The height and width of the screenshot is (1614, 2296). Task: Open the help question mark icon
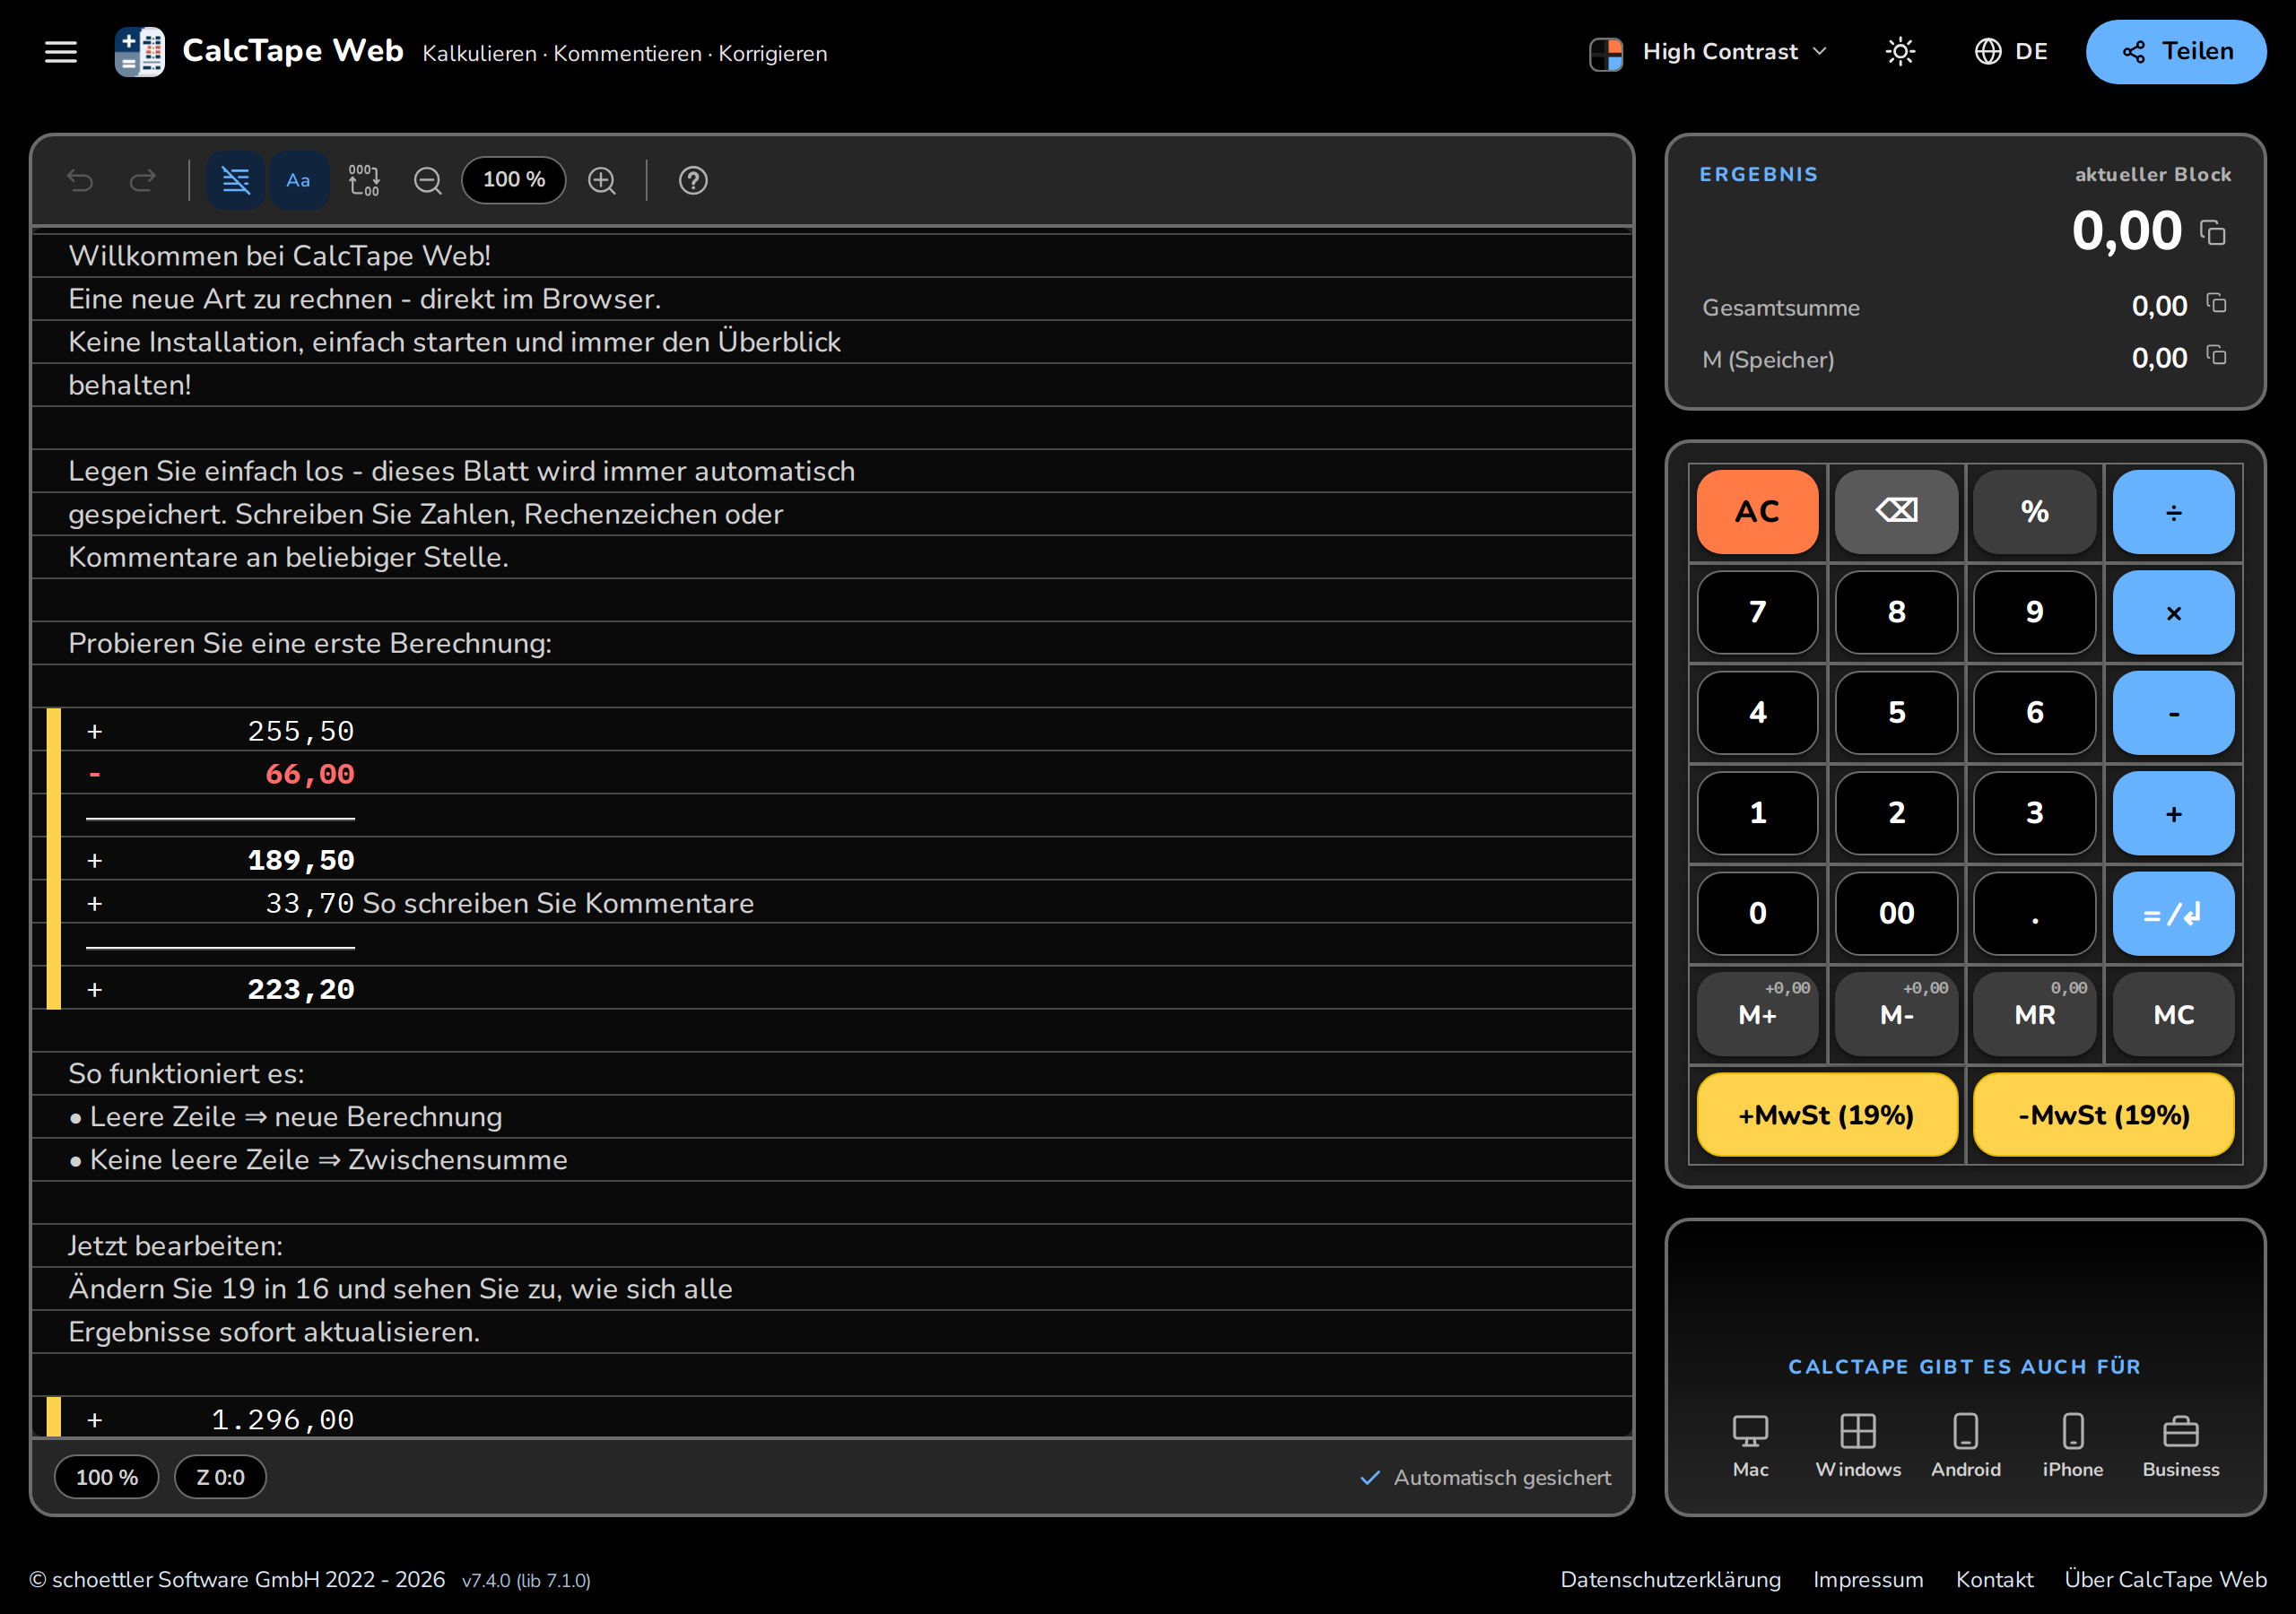tap(693, 180)
